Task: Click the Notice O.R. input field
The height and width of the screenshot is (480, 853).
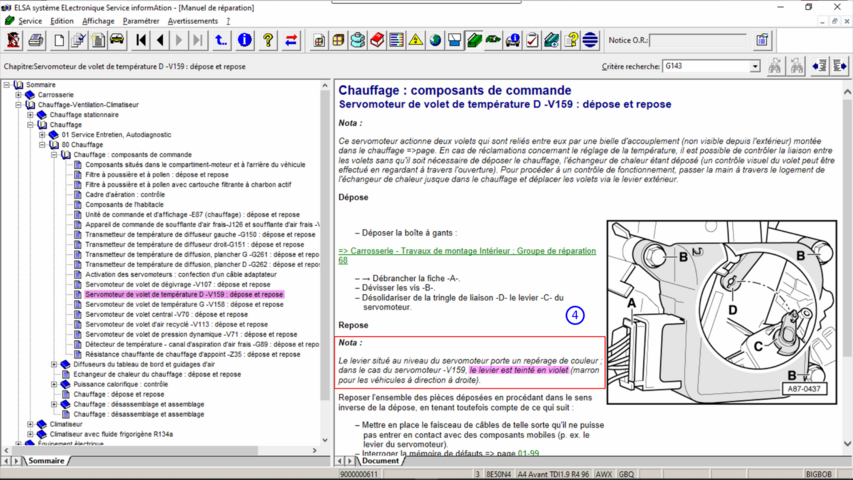Action: pos(698,40)
